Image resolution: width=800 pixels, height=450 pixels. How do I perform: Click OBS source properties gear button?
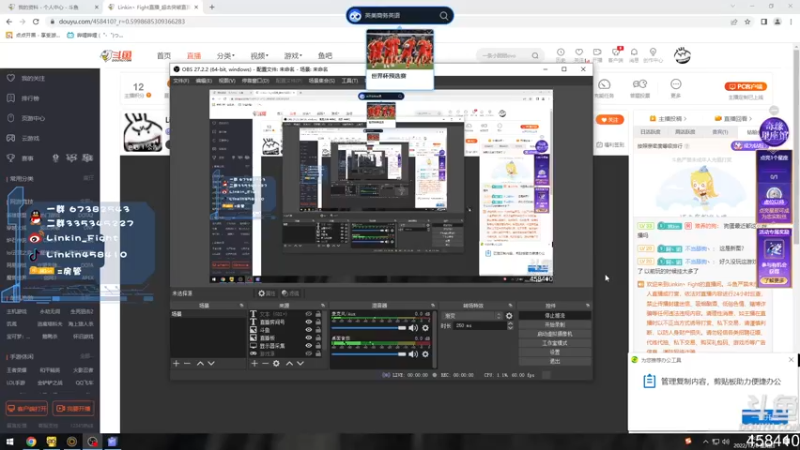point(266,293)
